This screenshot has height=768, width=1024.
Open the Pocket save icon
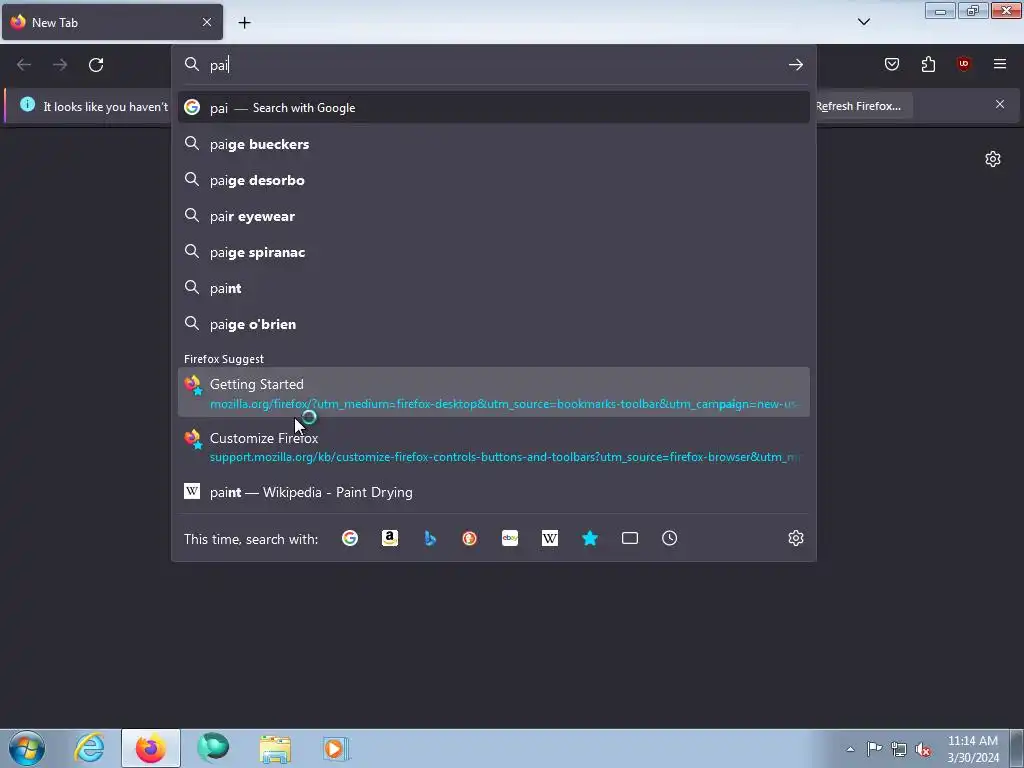coord(891,64)
